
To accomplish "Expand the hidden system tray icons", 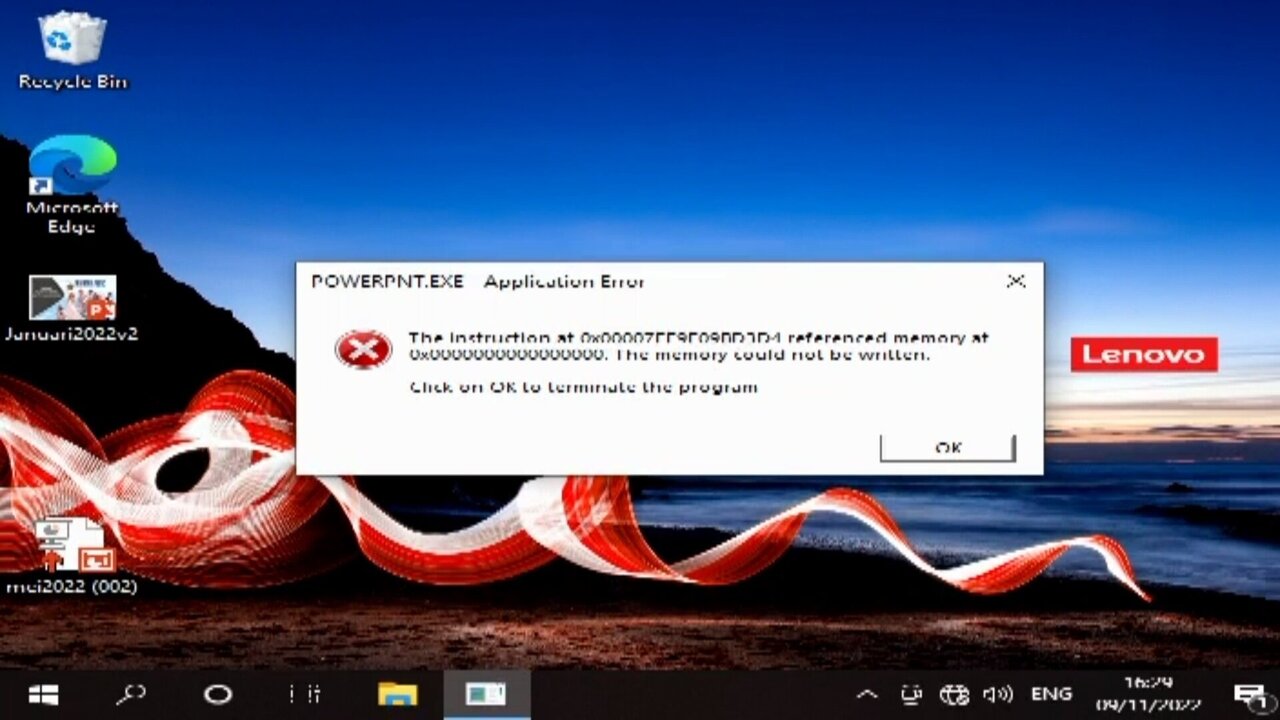I will click(867, 694).
